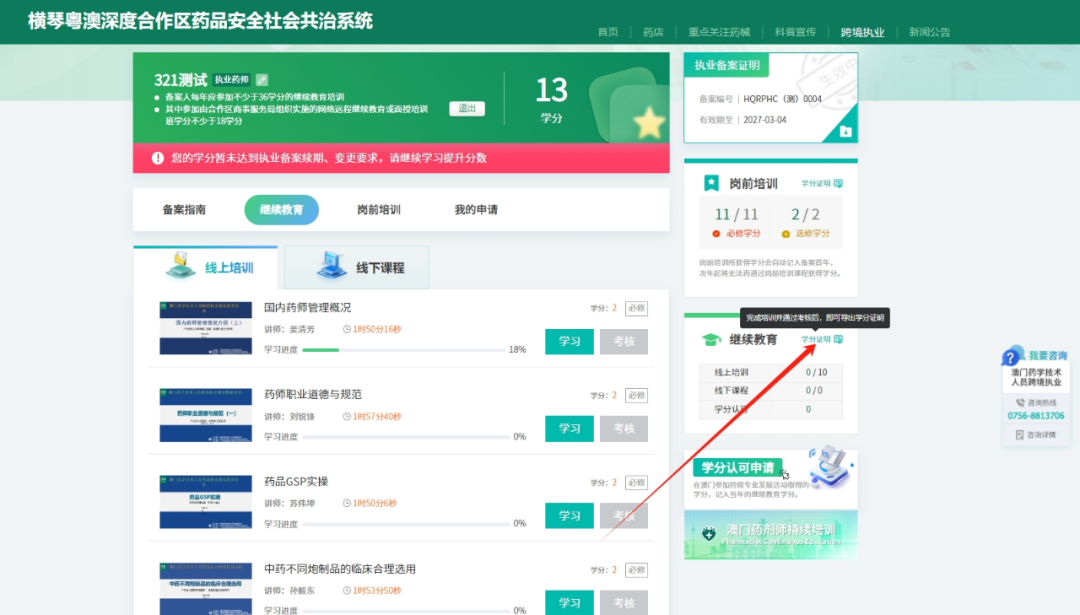The height and width of the screenshot is (615, 1080).
Task: Click the 学分证明 icon in 岗前培训 panel
Action: click(x=838, y=182)
